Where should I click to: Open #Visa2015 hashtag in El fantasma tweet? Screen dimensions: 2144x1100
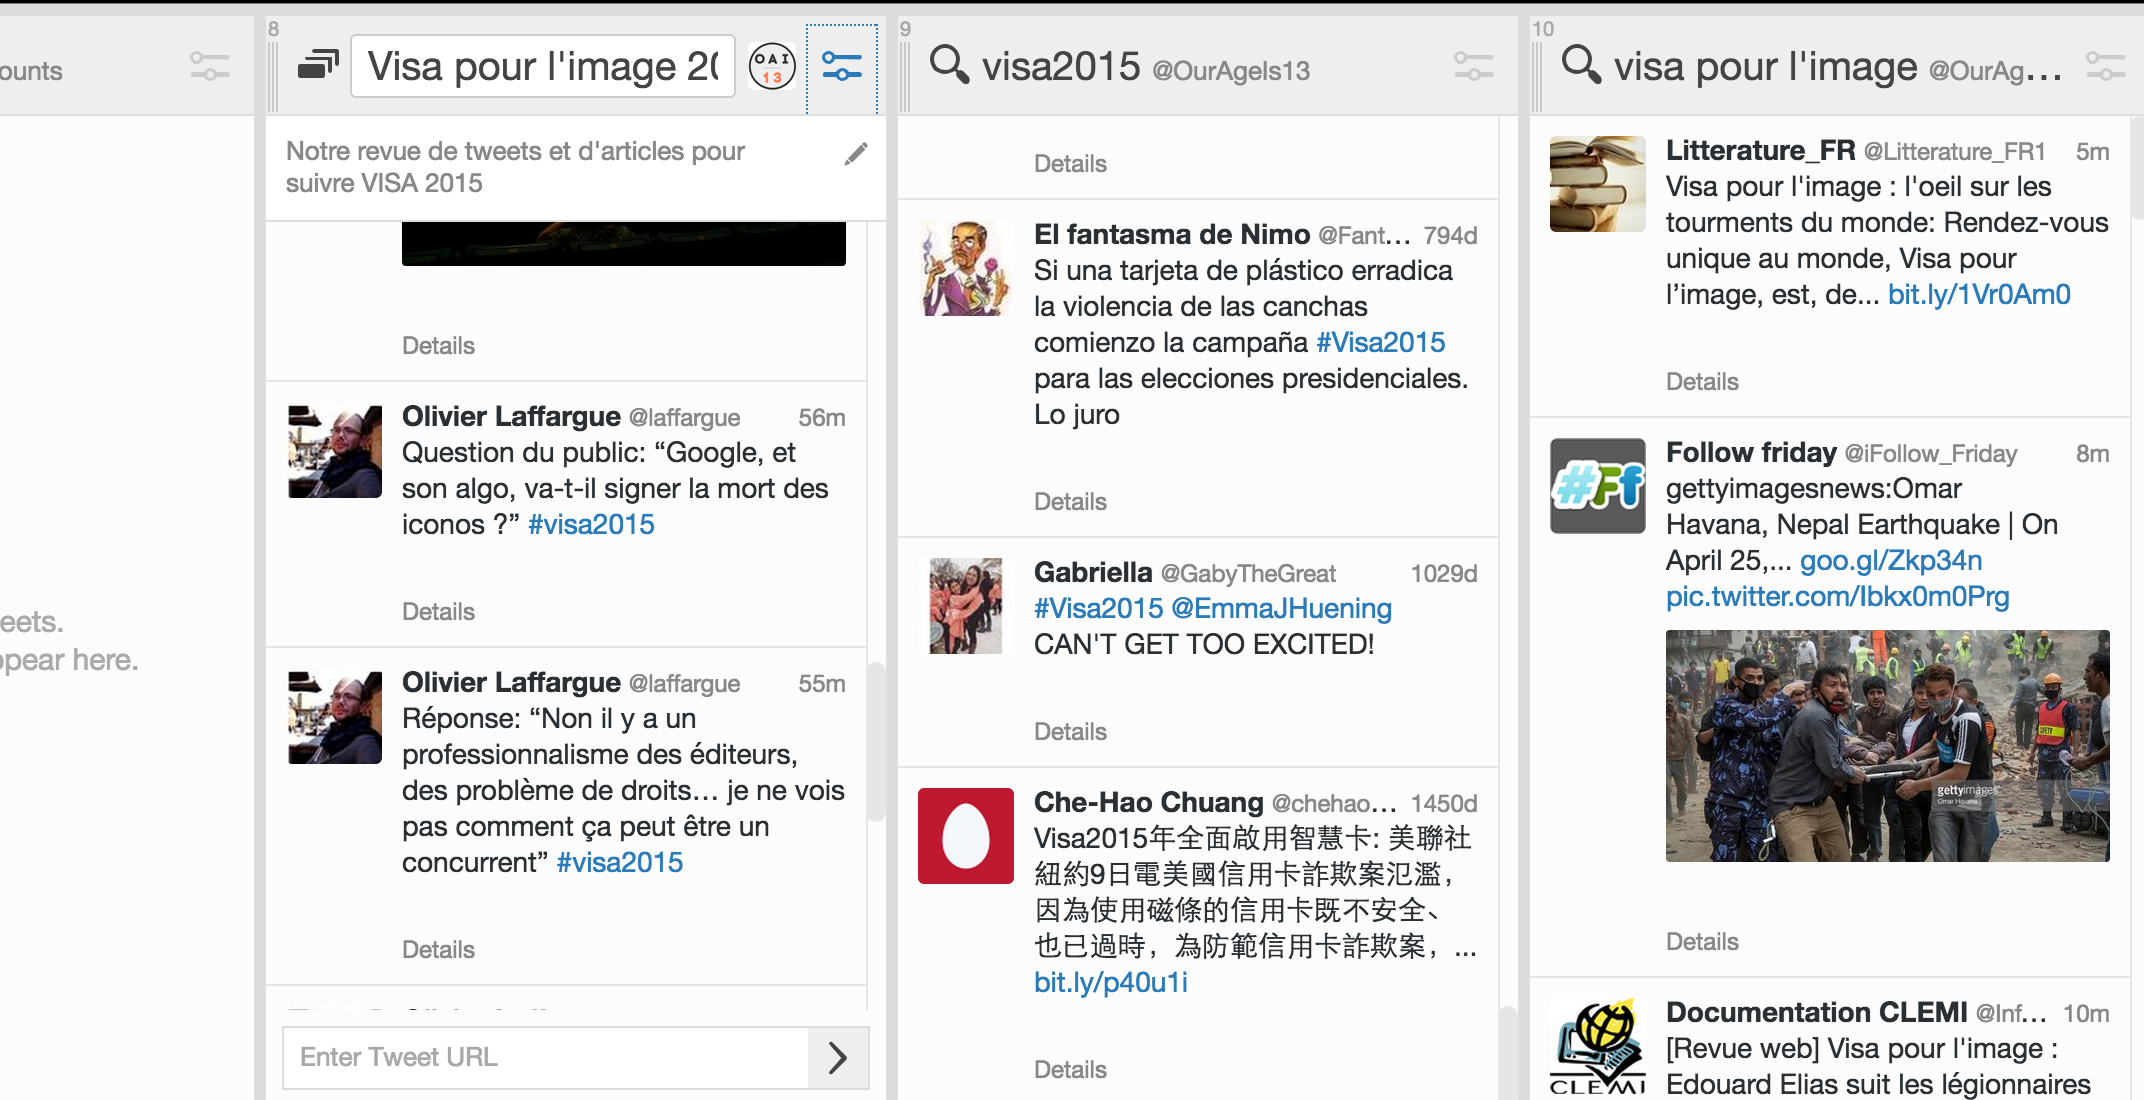pos(1380,342)
